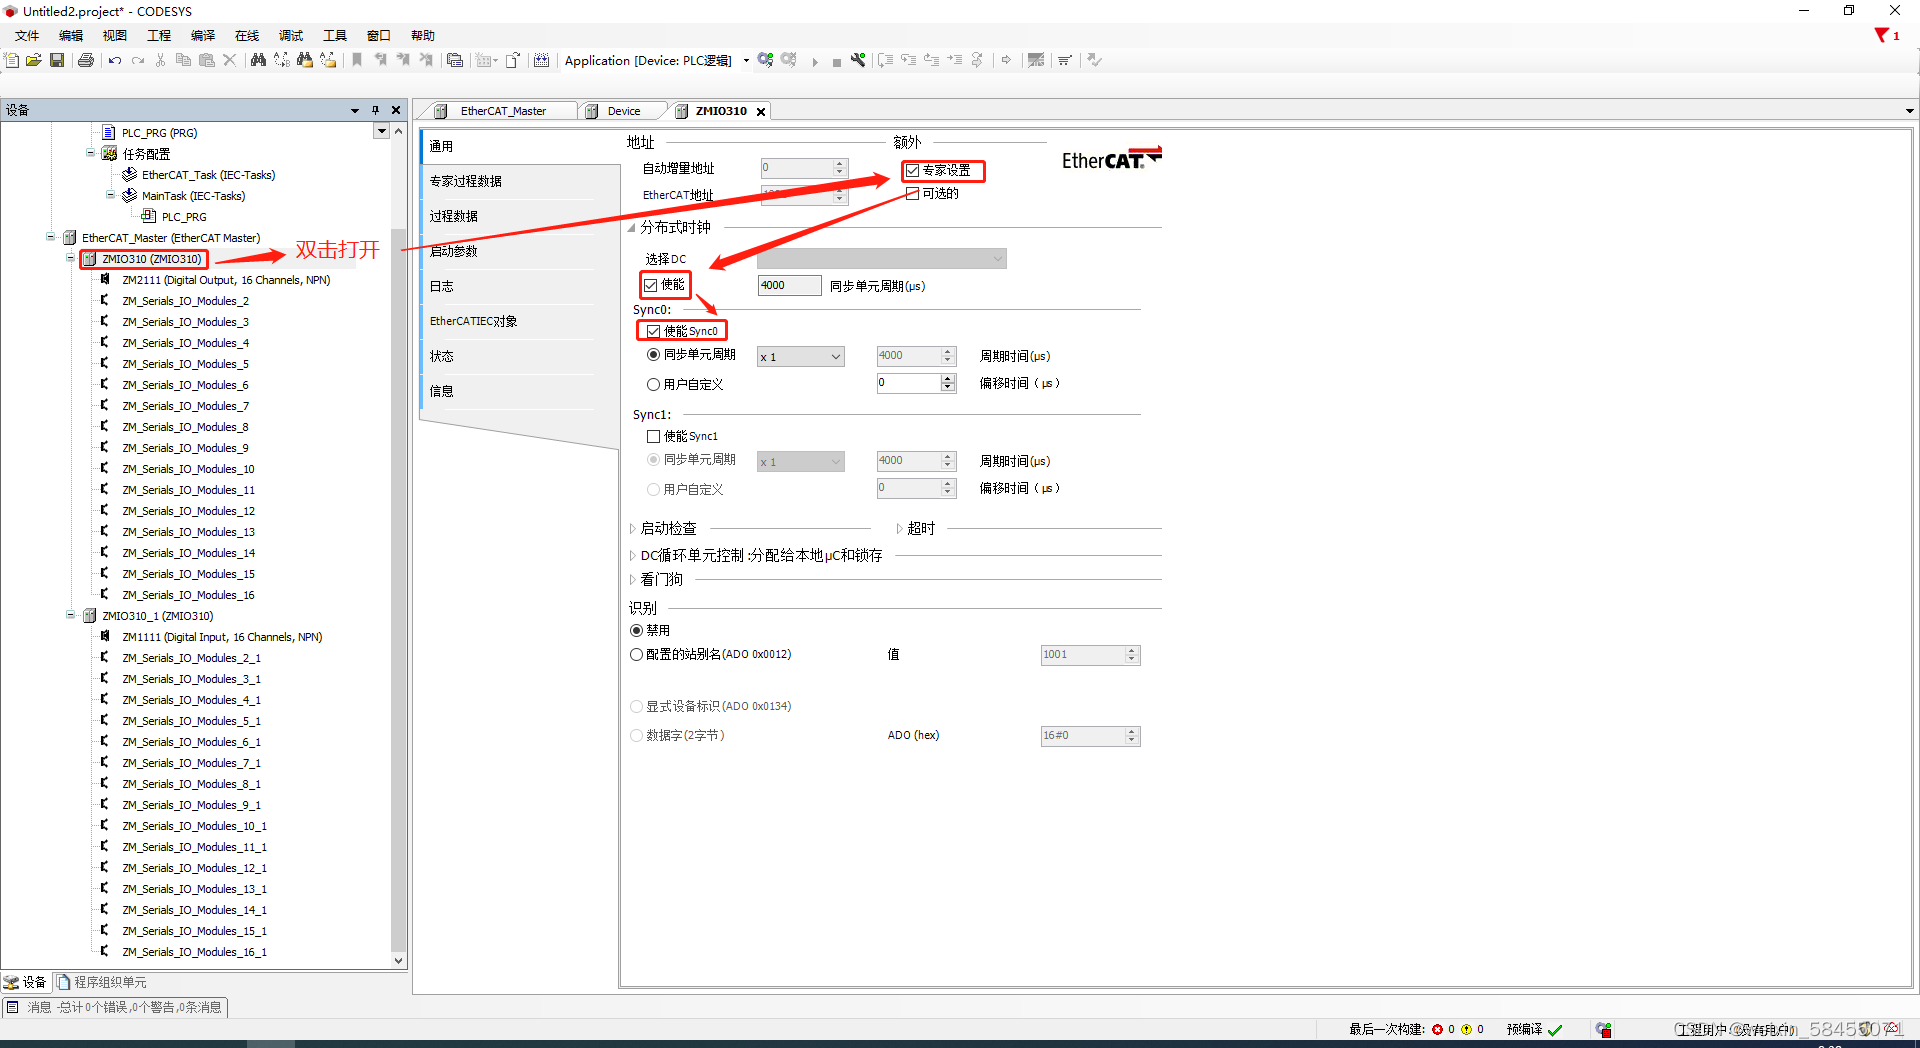Image resolution: width=1920 pixels, height=1048 pixels.
Task: Collapse the ZMIO310_1 device tree node
Action: [71, 615]
